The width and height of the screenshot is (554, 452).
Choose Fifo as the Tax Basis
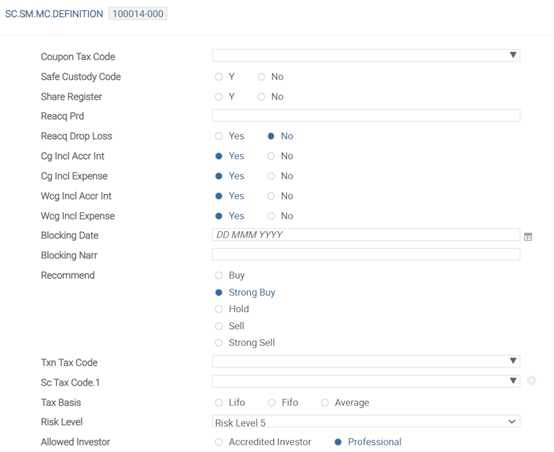(272, 403)
